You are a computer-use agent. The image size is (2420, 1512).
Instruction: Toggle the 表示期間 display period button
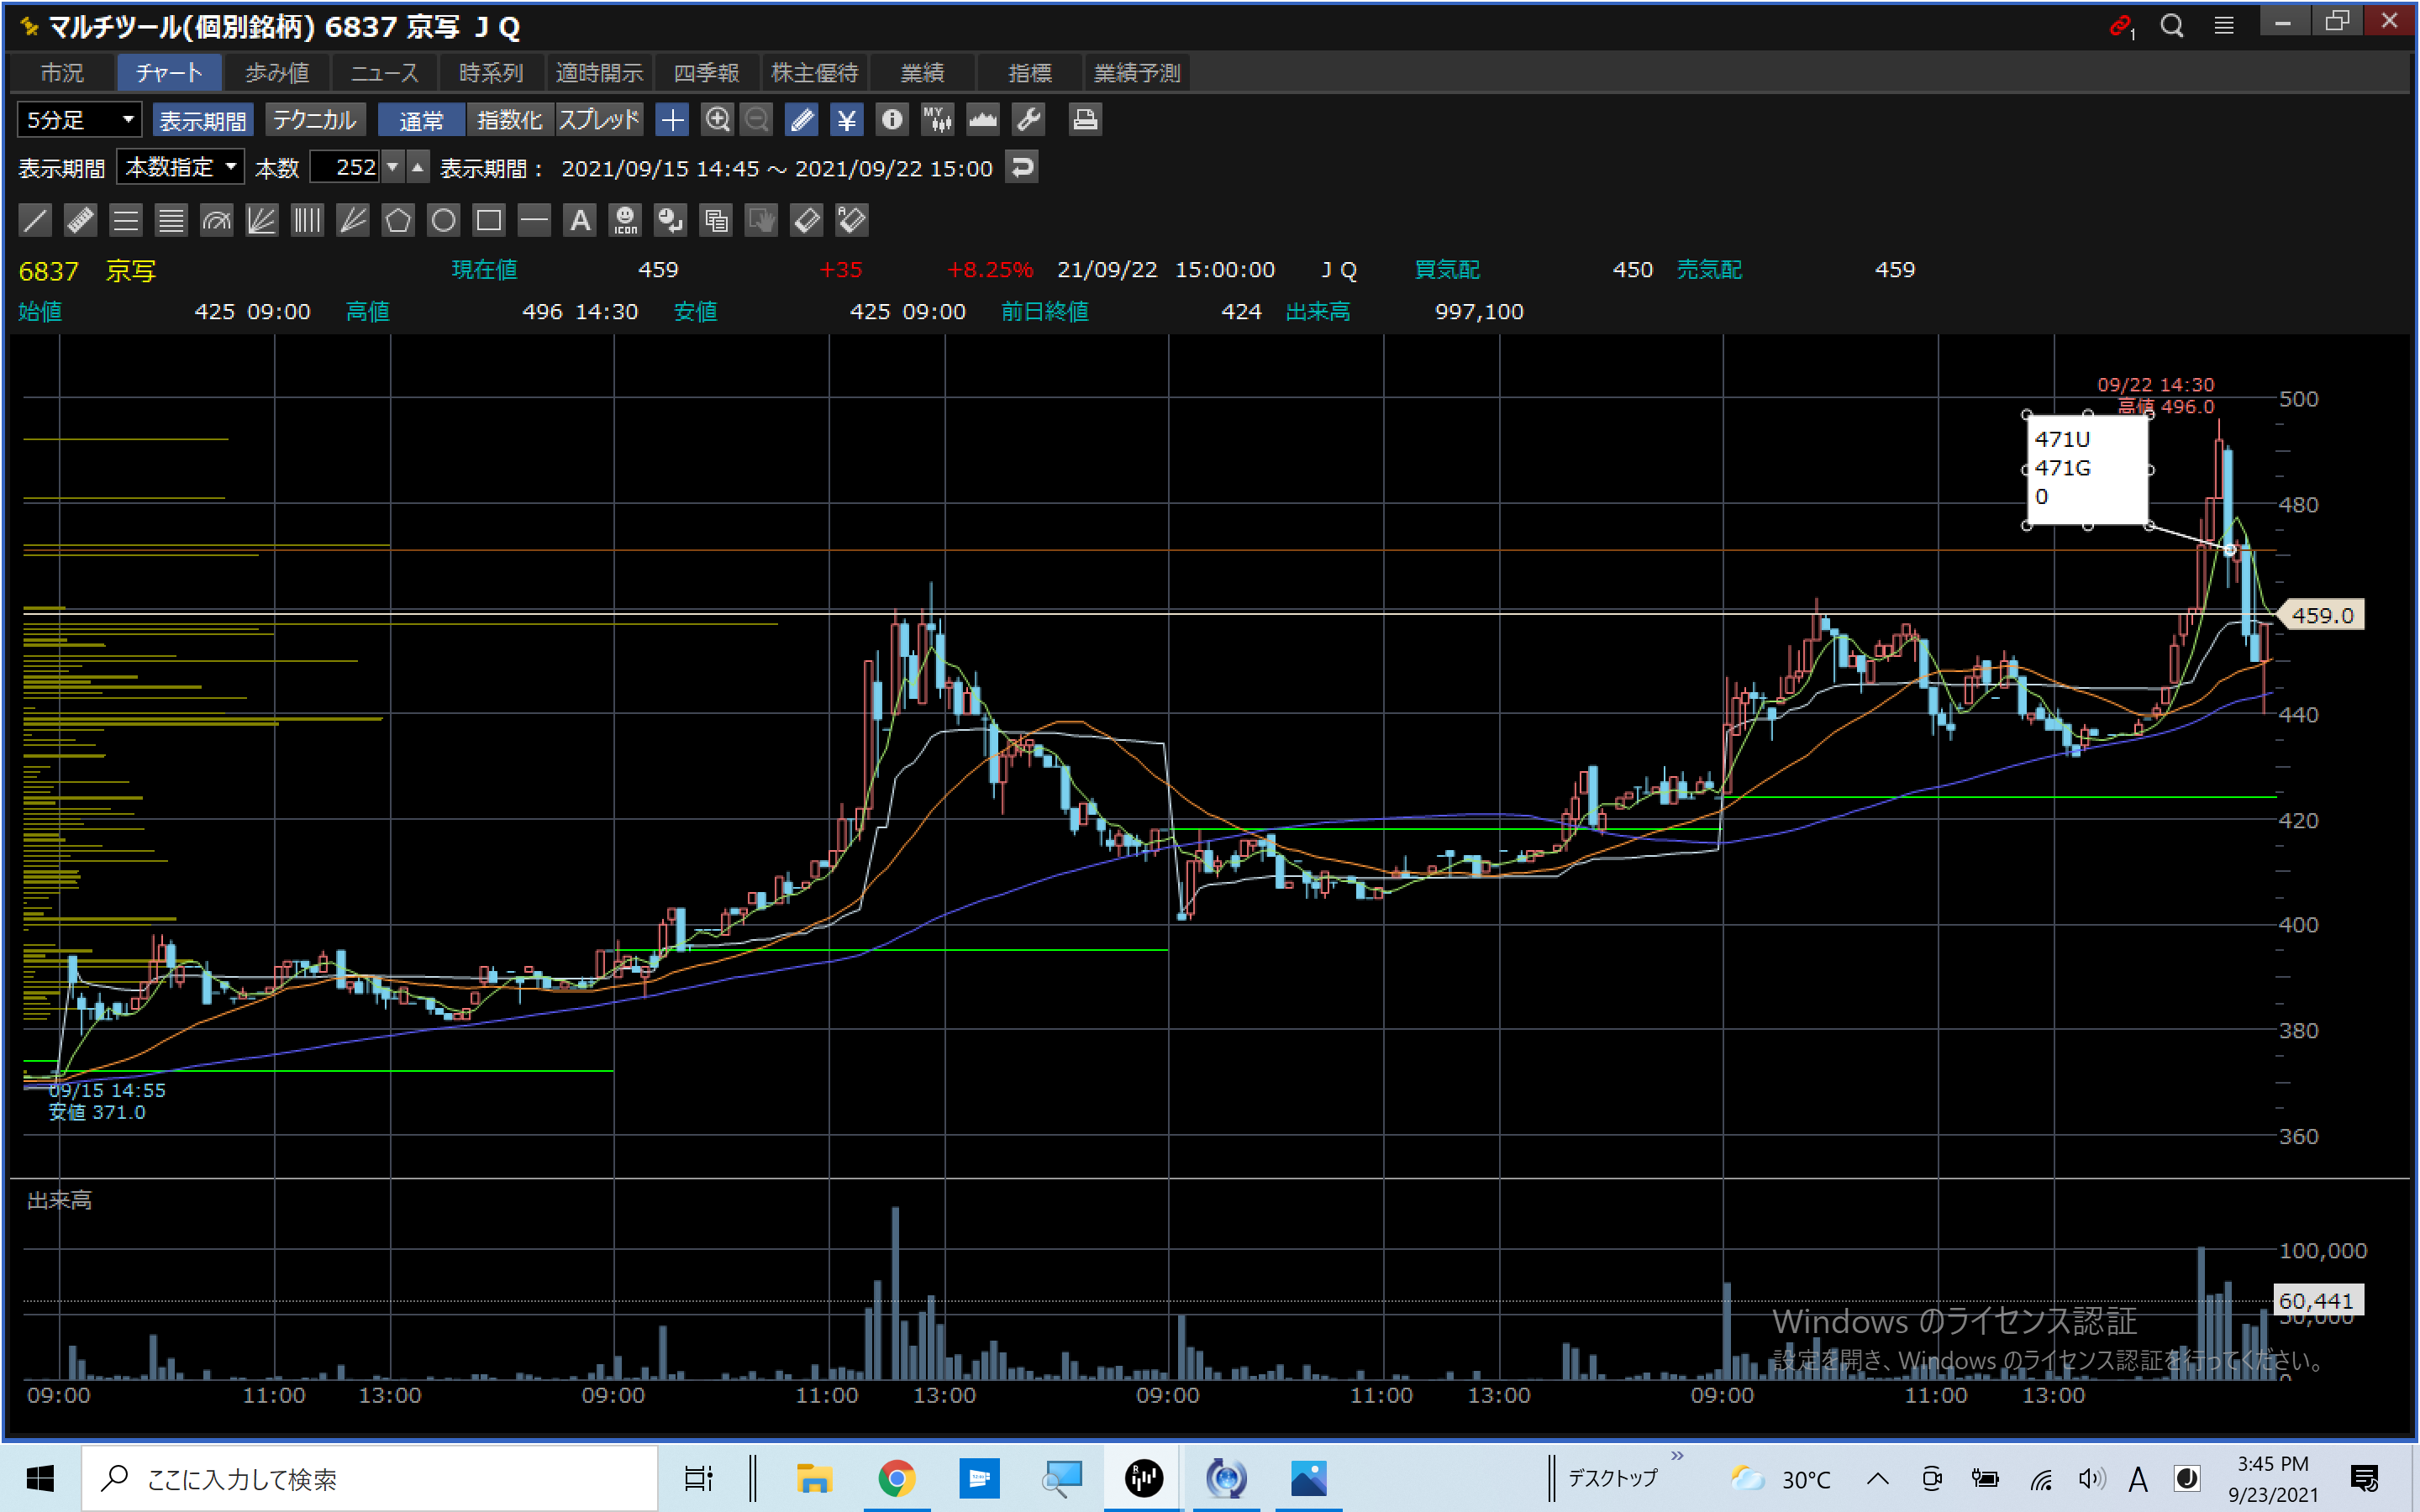pyautogui.click(x=203, y=120)
